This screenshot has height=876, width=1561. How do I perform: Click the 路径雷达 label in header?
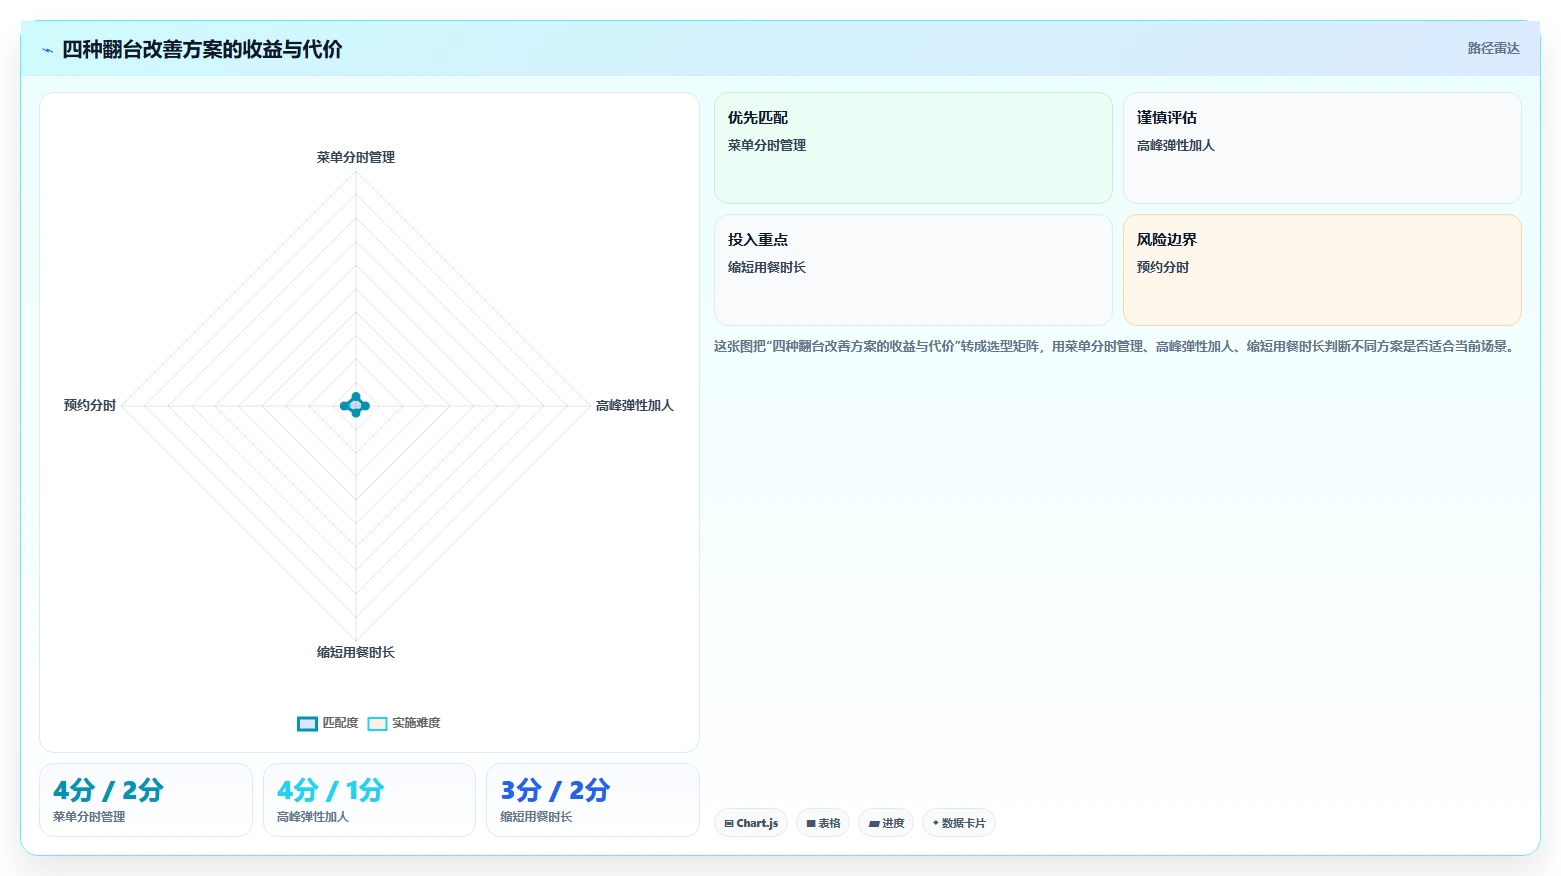tap(1493, 48)
